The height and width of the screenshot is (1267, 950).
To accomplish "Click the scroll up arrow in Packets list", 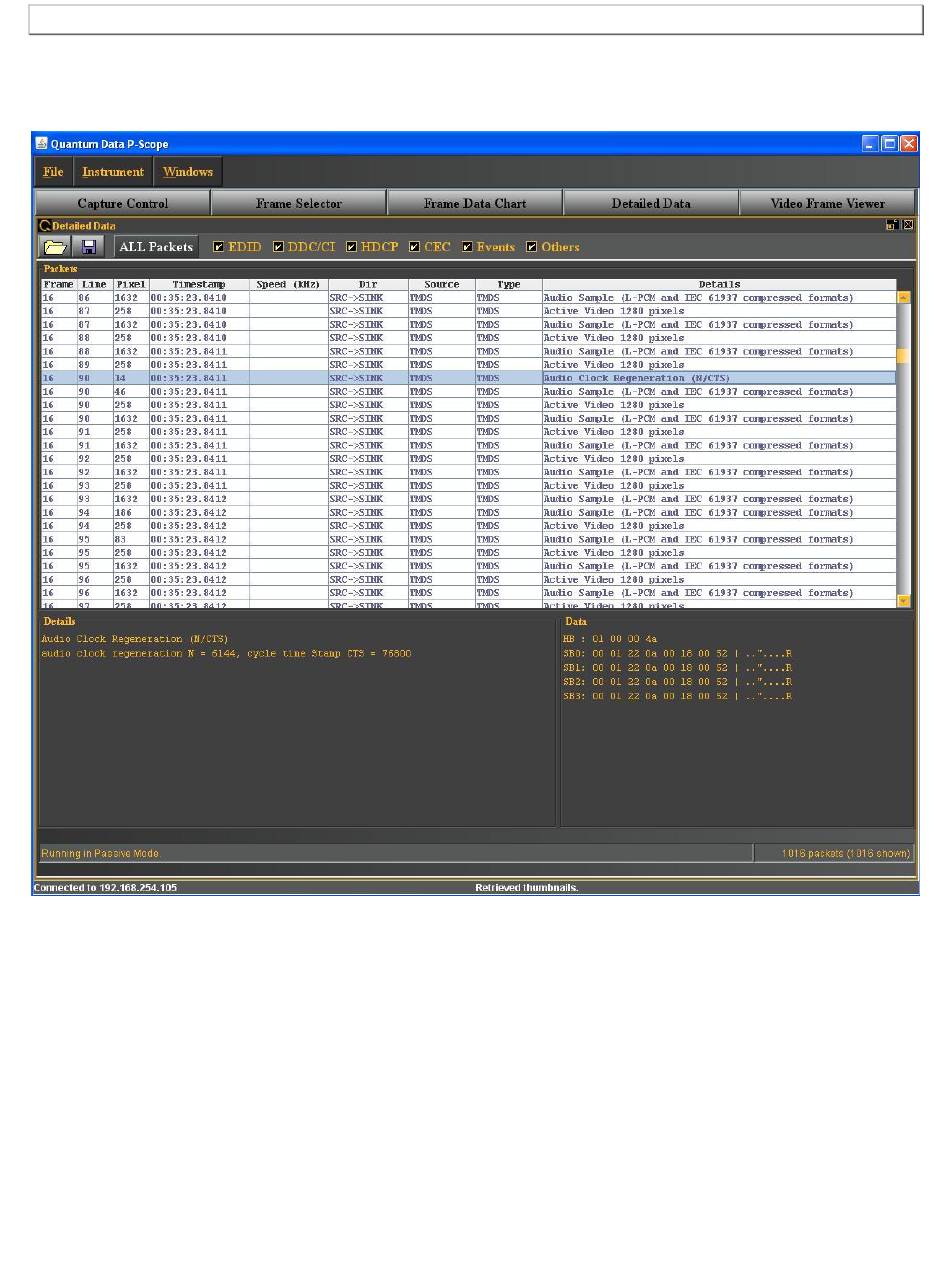I will coord(904,297).
